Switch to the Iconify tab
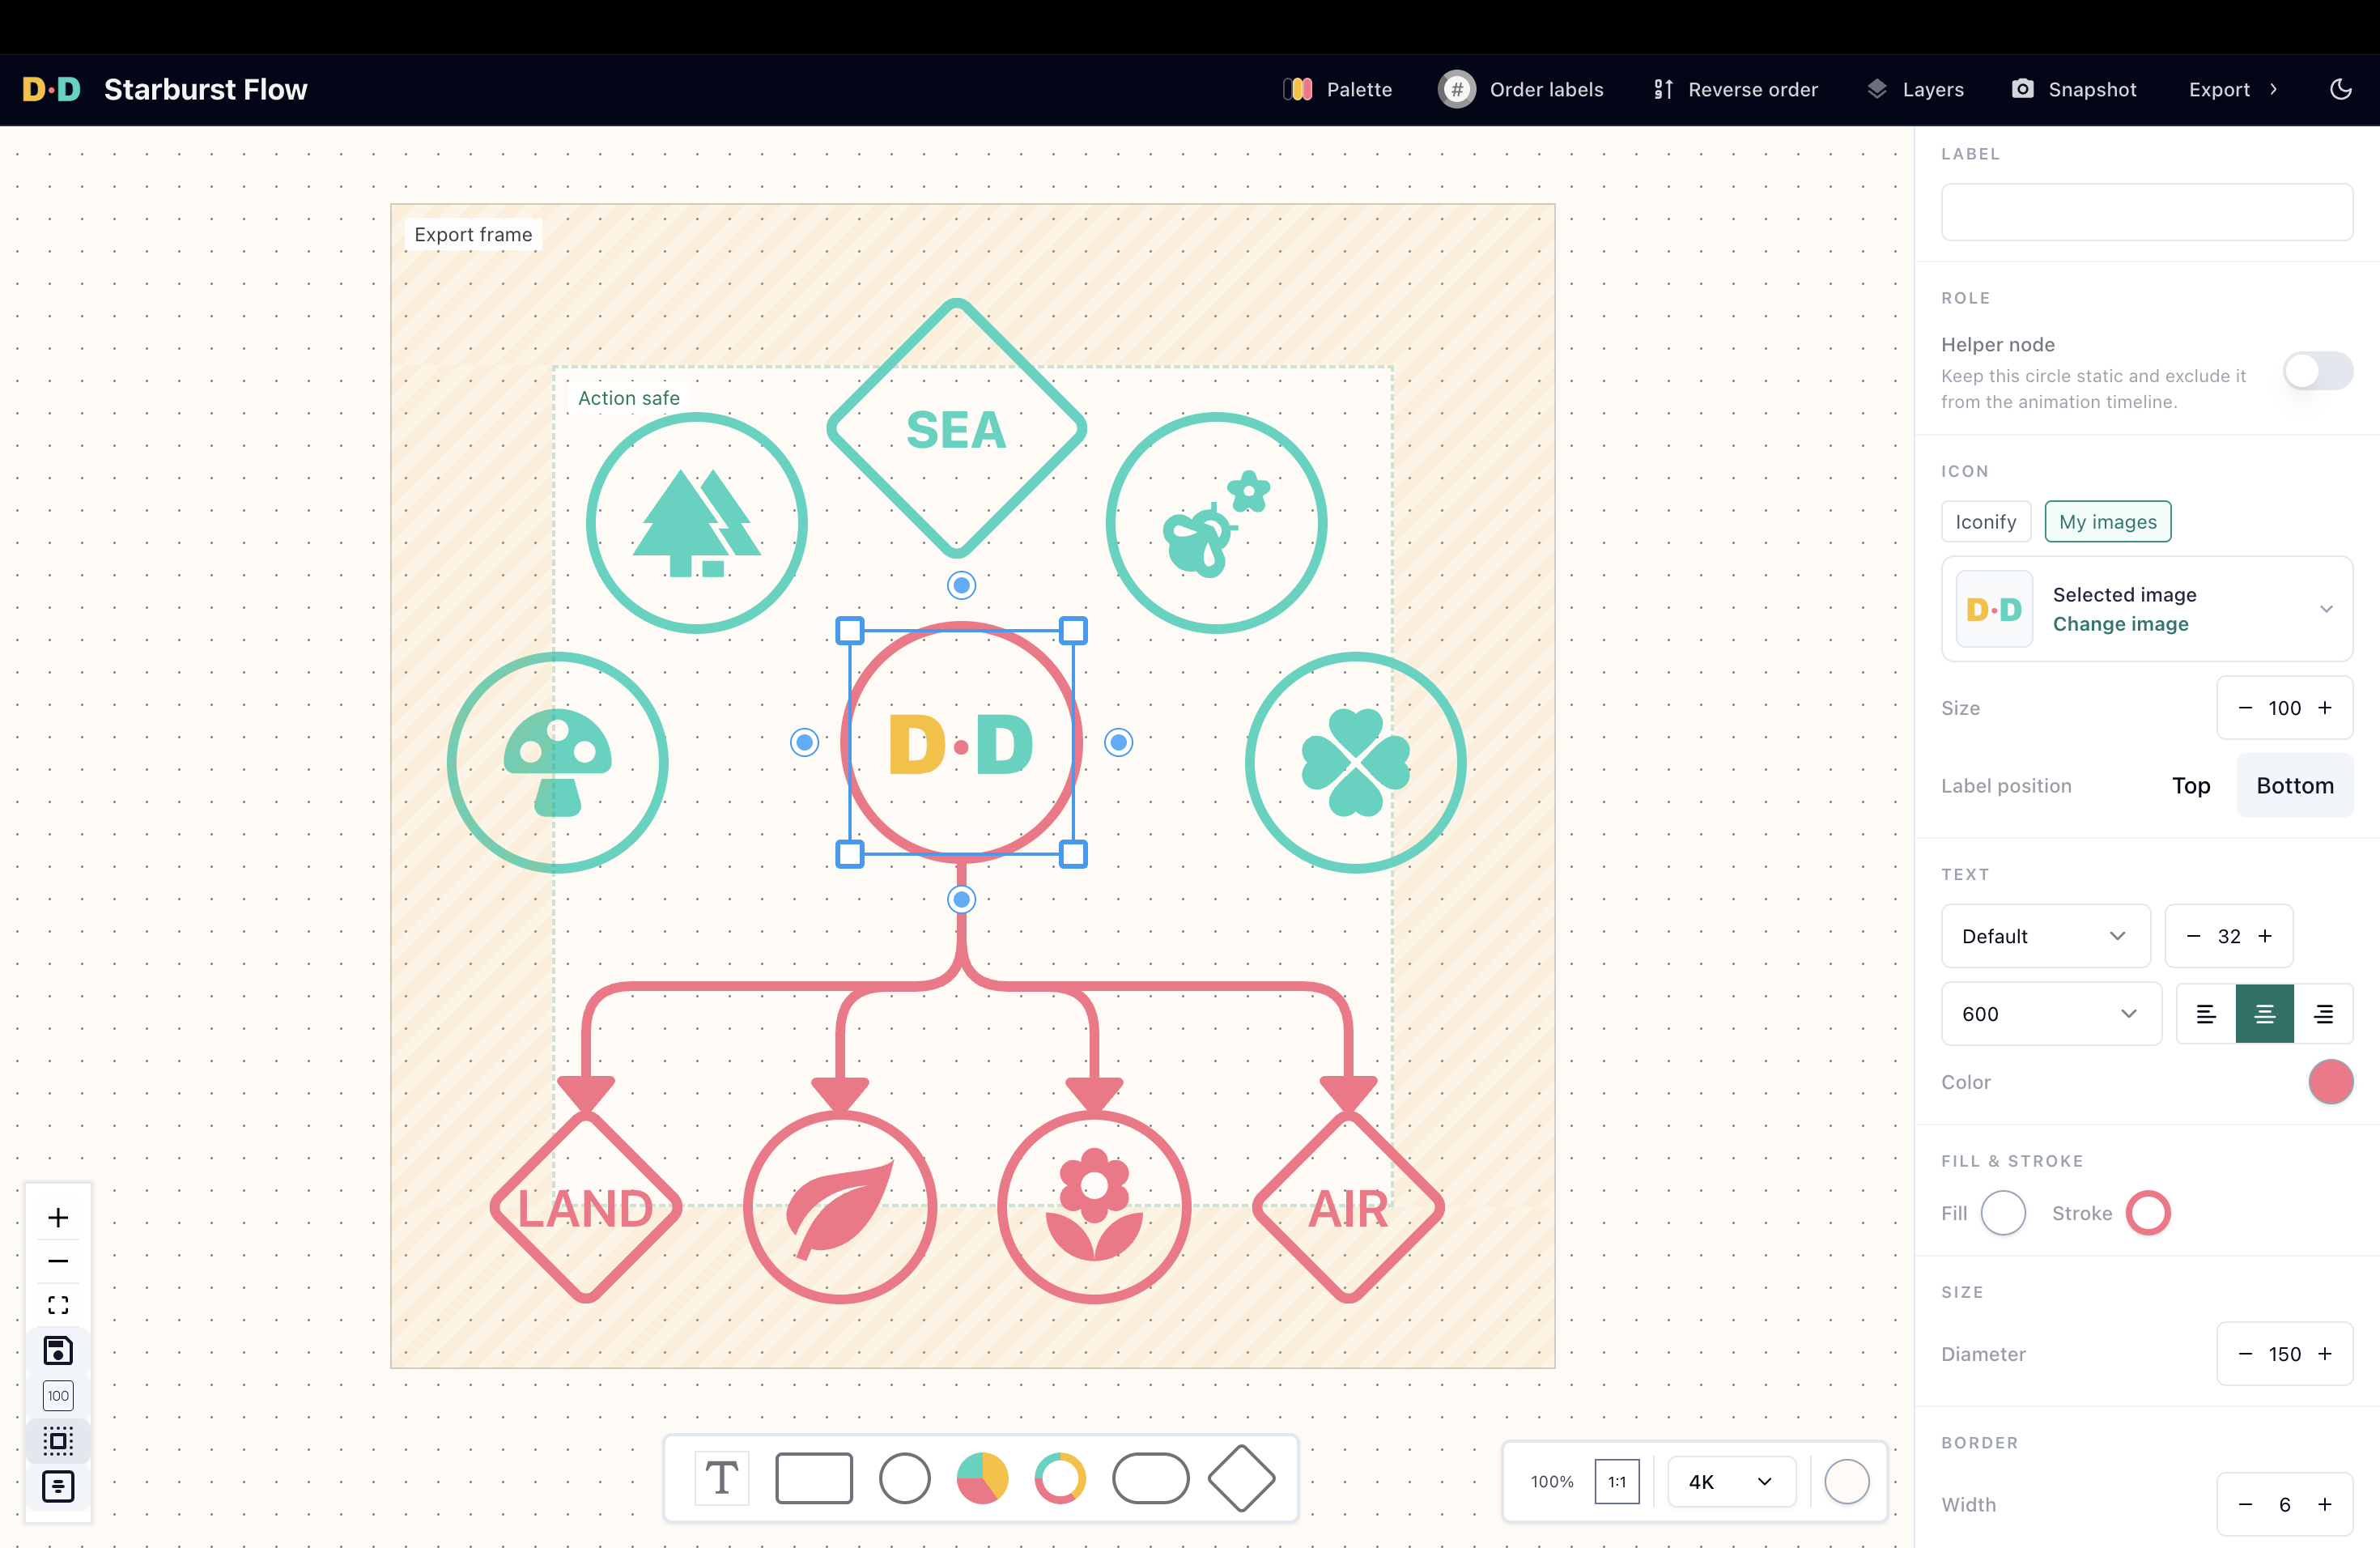The image size is (2380, 1548). pos(1985,521)
